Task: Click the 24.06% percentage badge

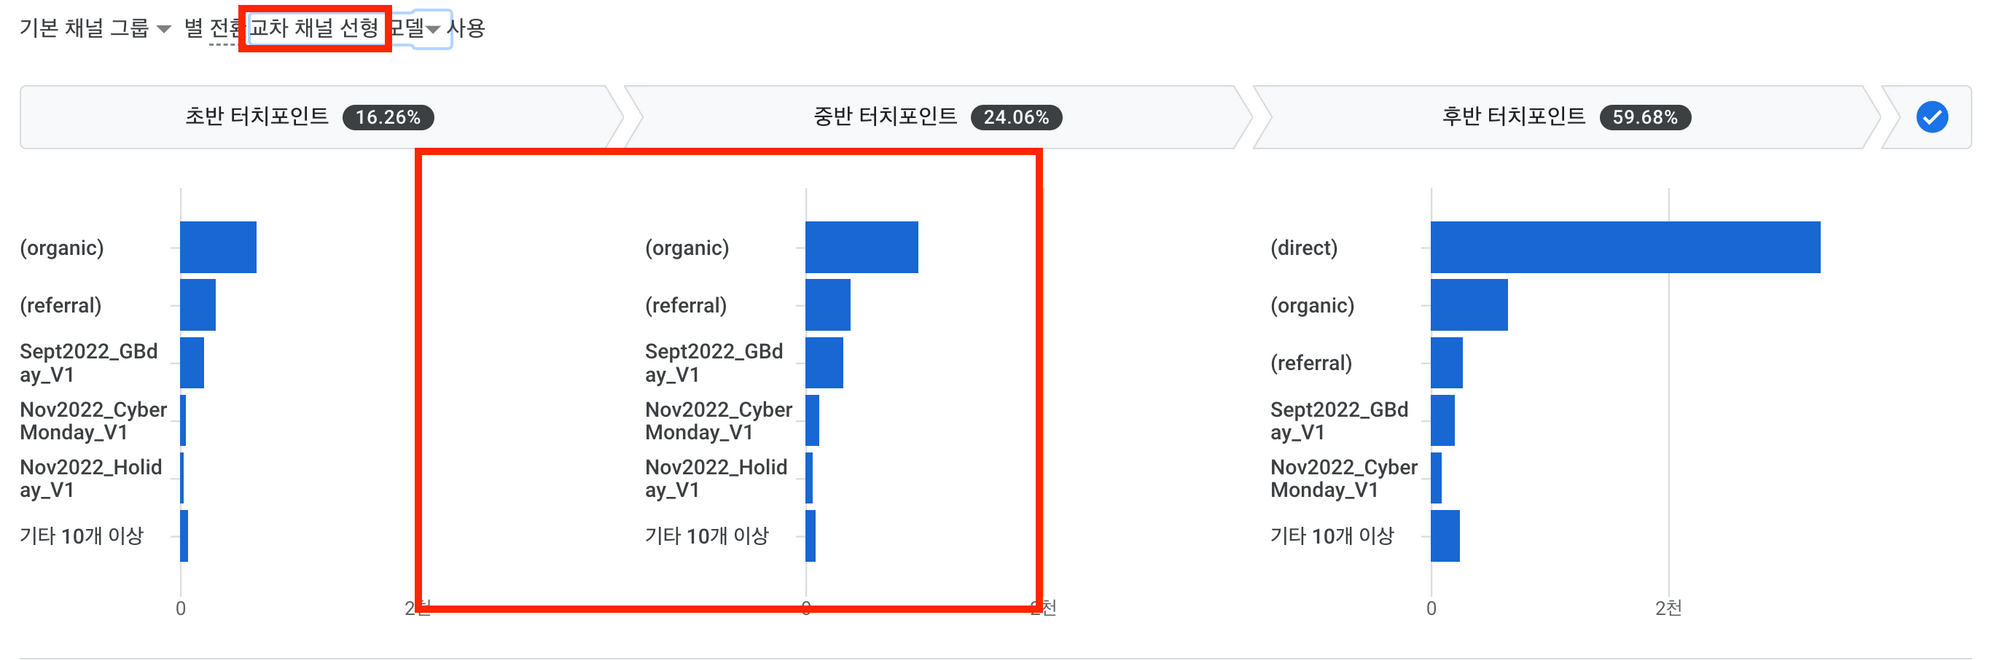Action: pos(1016,117)
